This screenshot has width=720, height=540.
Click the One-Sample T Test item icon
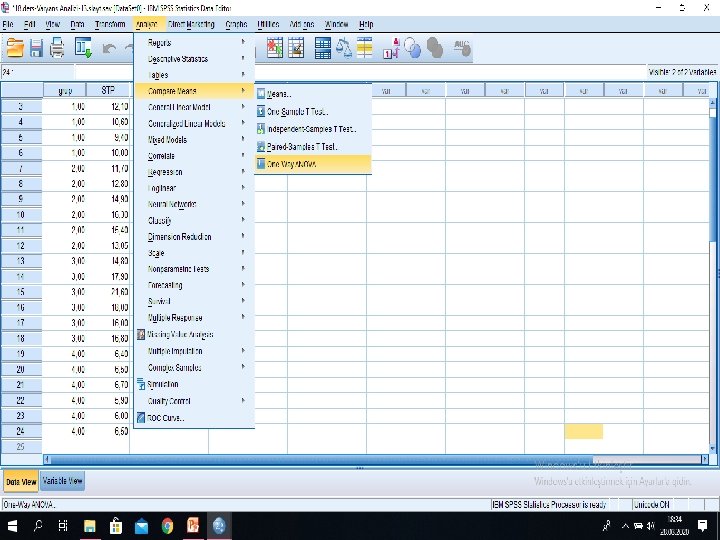tap(261, 111)
